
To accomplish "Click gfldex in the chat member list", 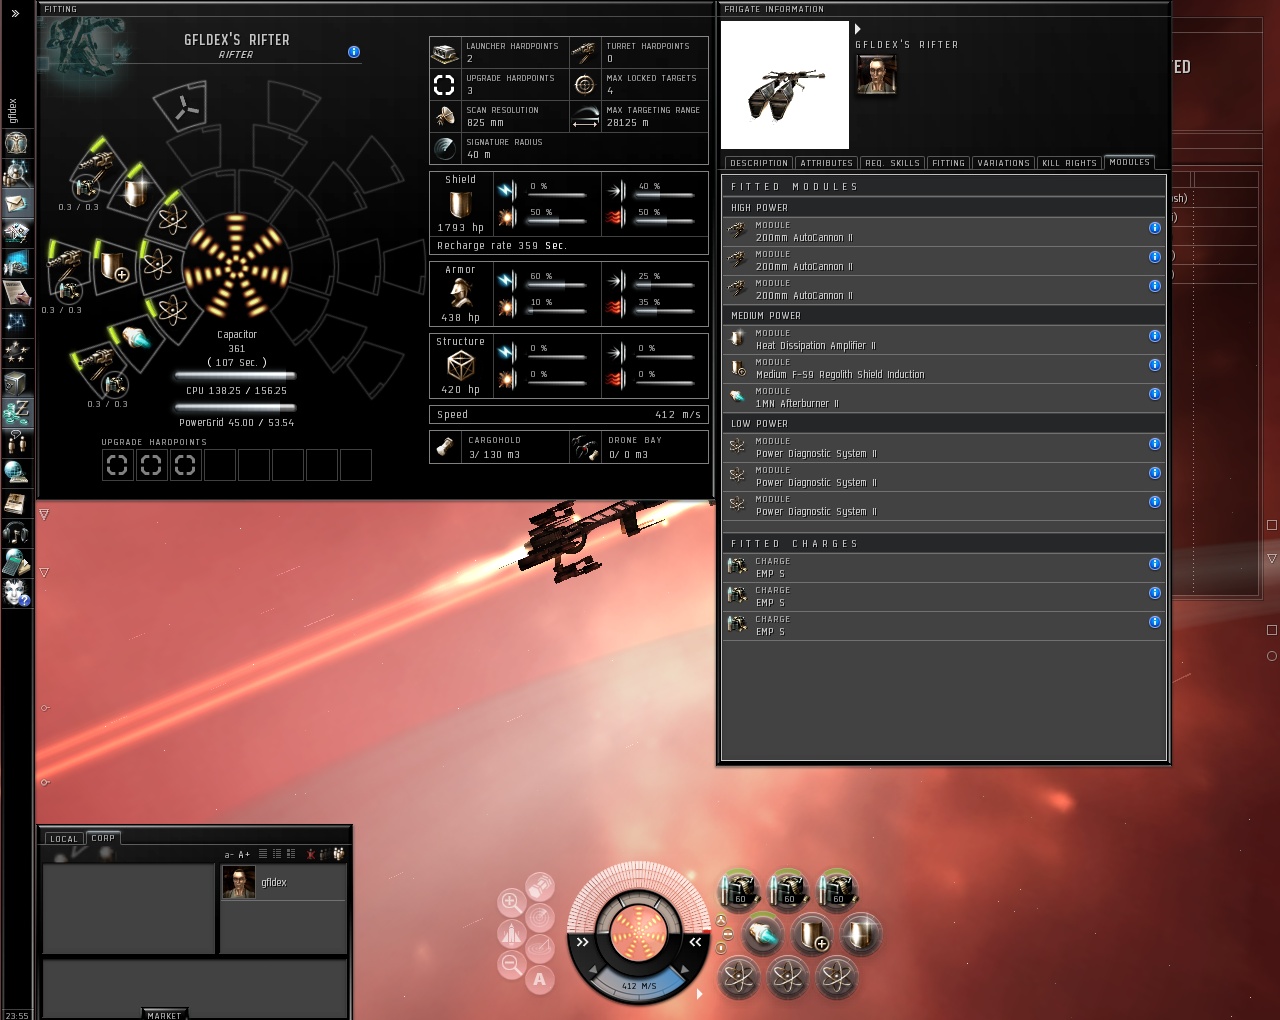I will pyautogui.click(x=283, y=883).
